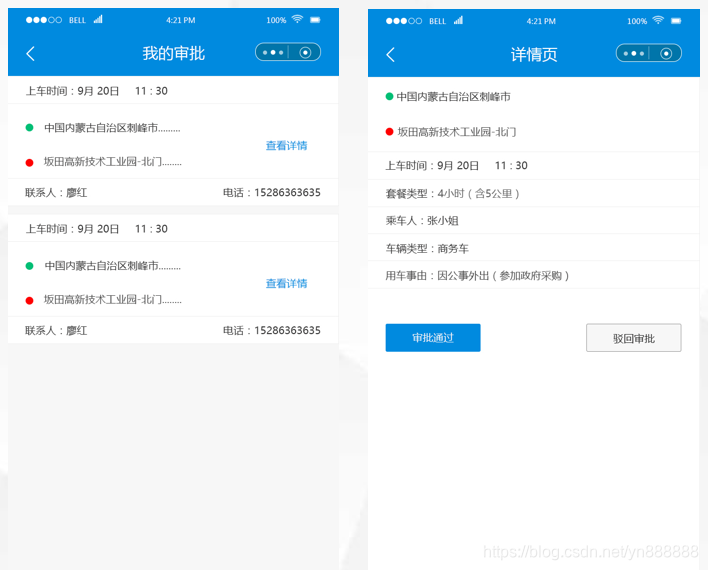The width and height of the screenshot is (708, 570).
Task: Tap red destination dot on 详情页
Action: pos(389,131)
